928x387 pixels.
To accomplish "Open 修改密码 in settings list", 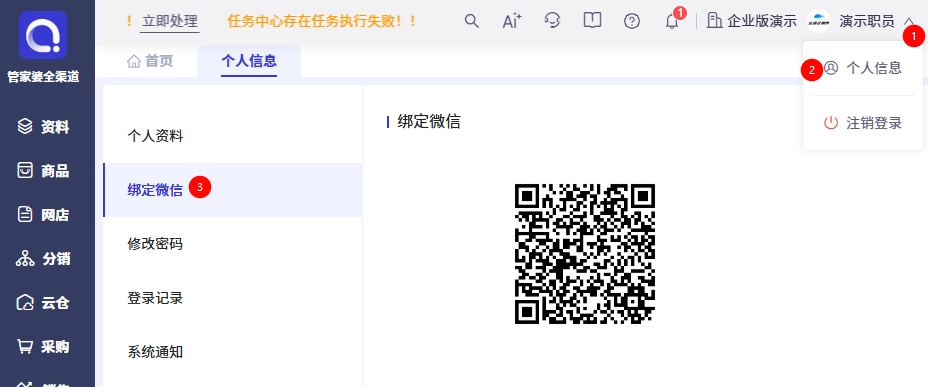I will point(233,244).
